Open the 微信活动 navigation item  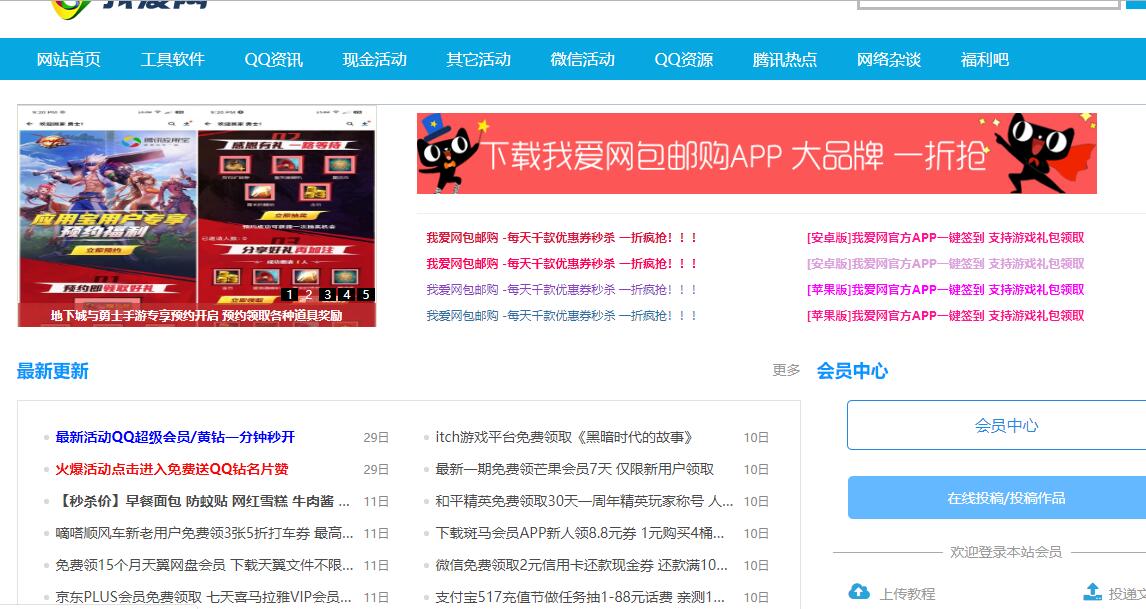[x=583, y=59]
